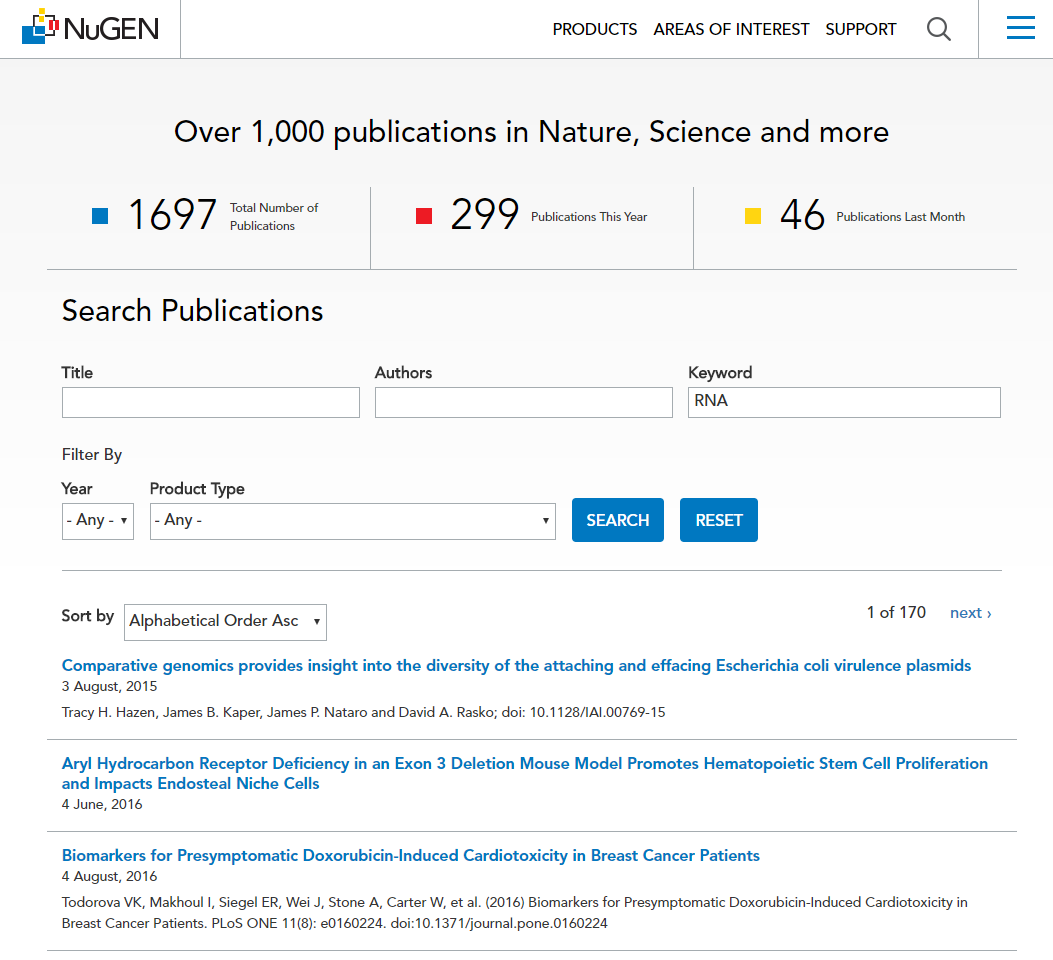1053x960 pixels.
Task: Click the red Publications This Year square
Action: point(424,216)
